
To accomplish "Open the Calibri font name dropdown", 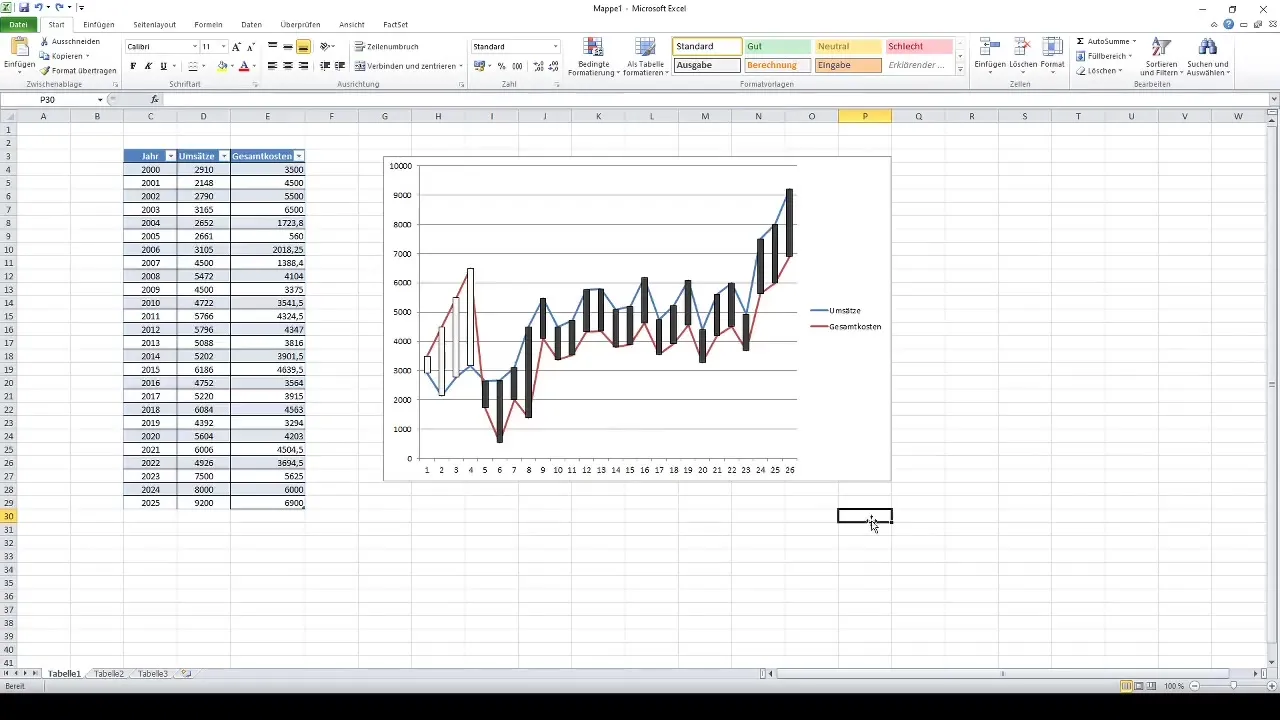I will (x=195, y=47).
